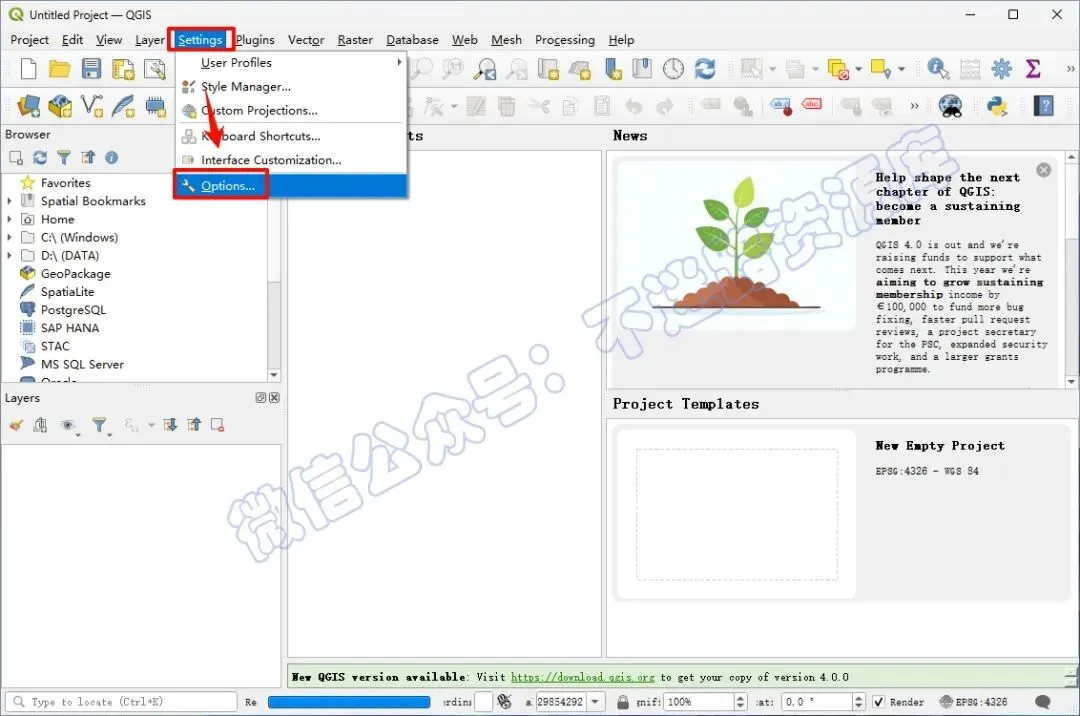Expand the Spatial Bookmarks tree item
1080x716 pixels.
(9, 201)
